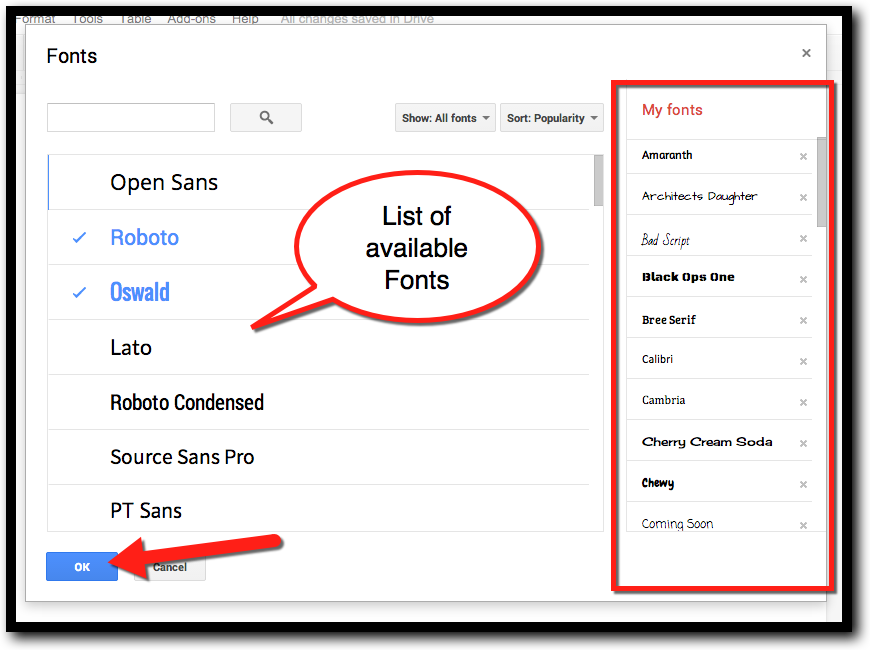Remove Coming Soon from My fonts

[x=803, y=526]
